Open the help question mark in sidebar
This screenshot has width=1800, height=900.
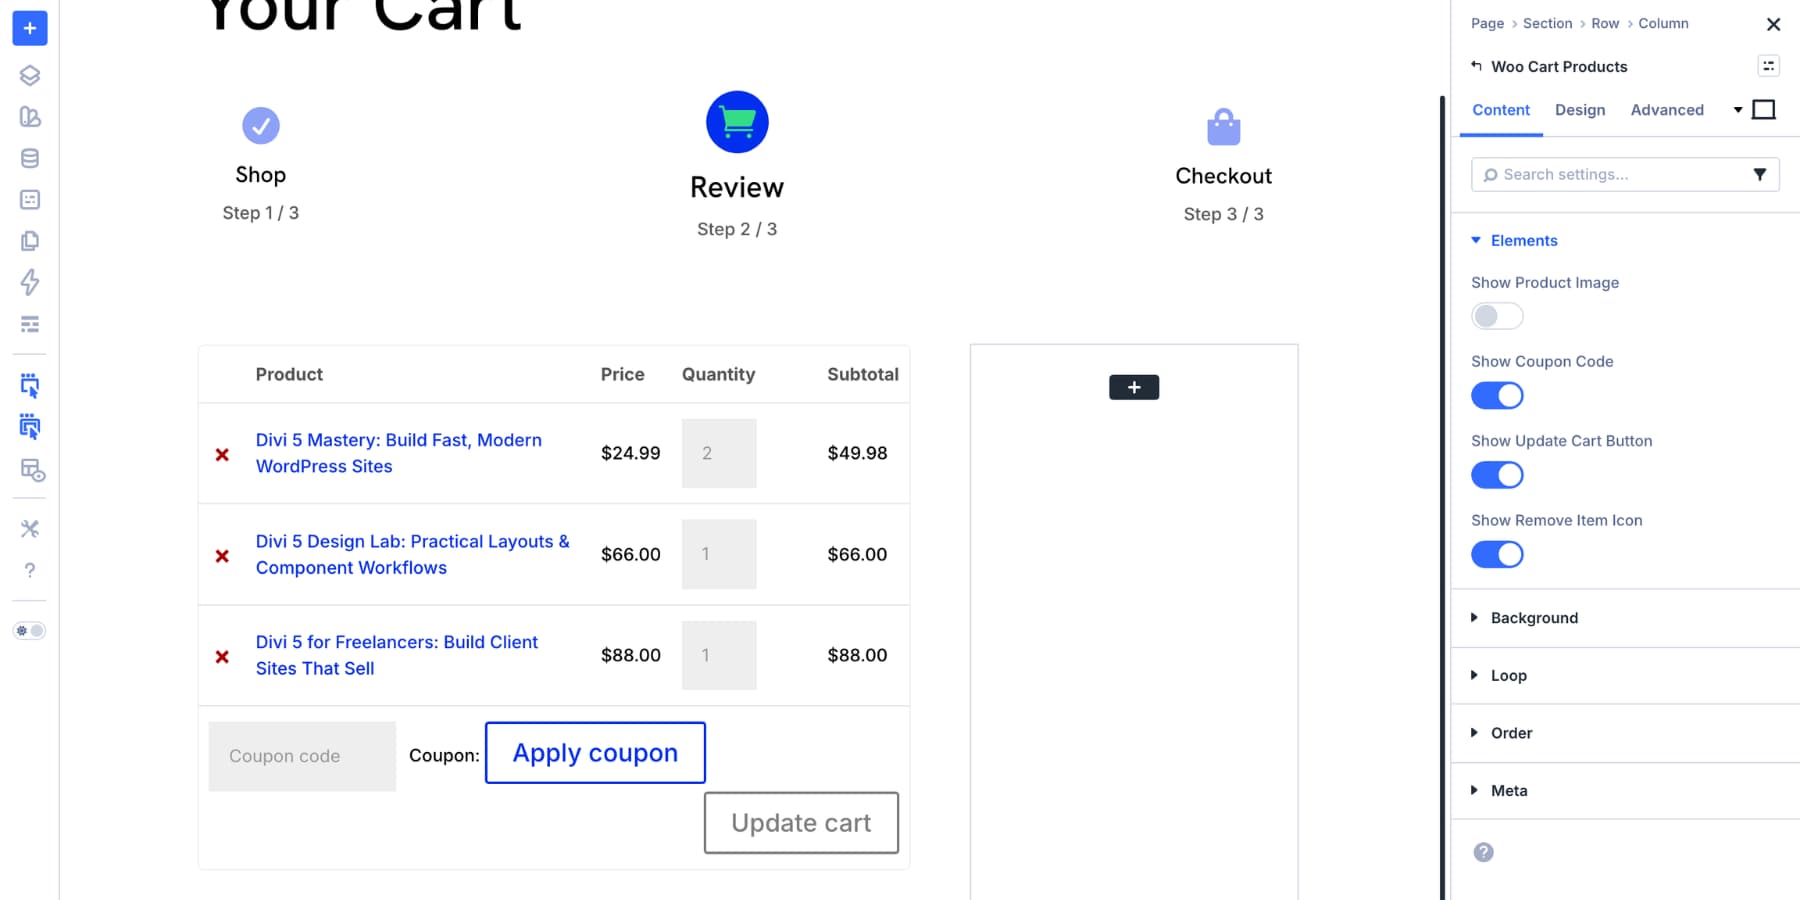(x=30, y=570)
